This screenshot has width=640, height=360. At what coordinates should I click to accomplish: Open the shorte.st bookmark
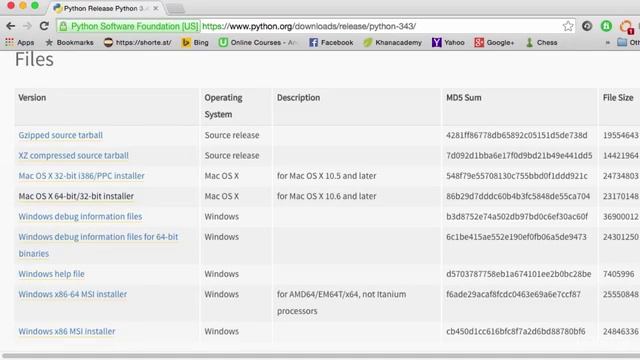tap(137, 42)
